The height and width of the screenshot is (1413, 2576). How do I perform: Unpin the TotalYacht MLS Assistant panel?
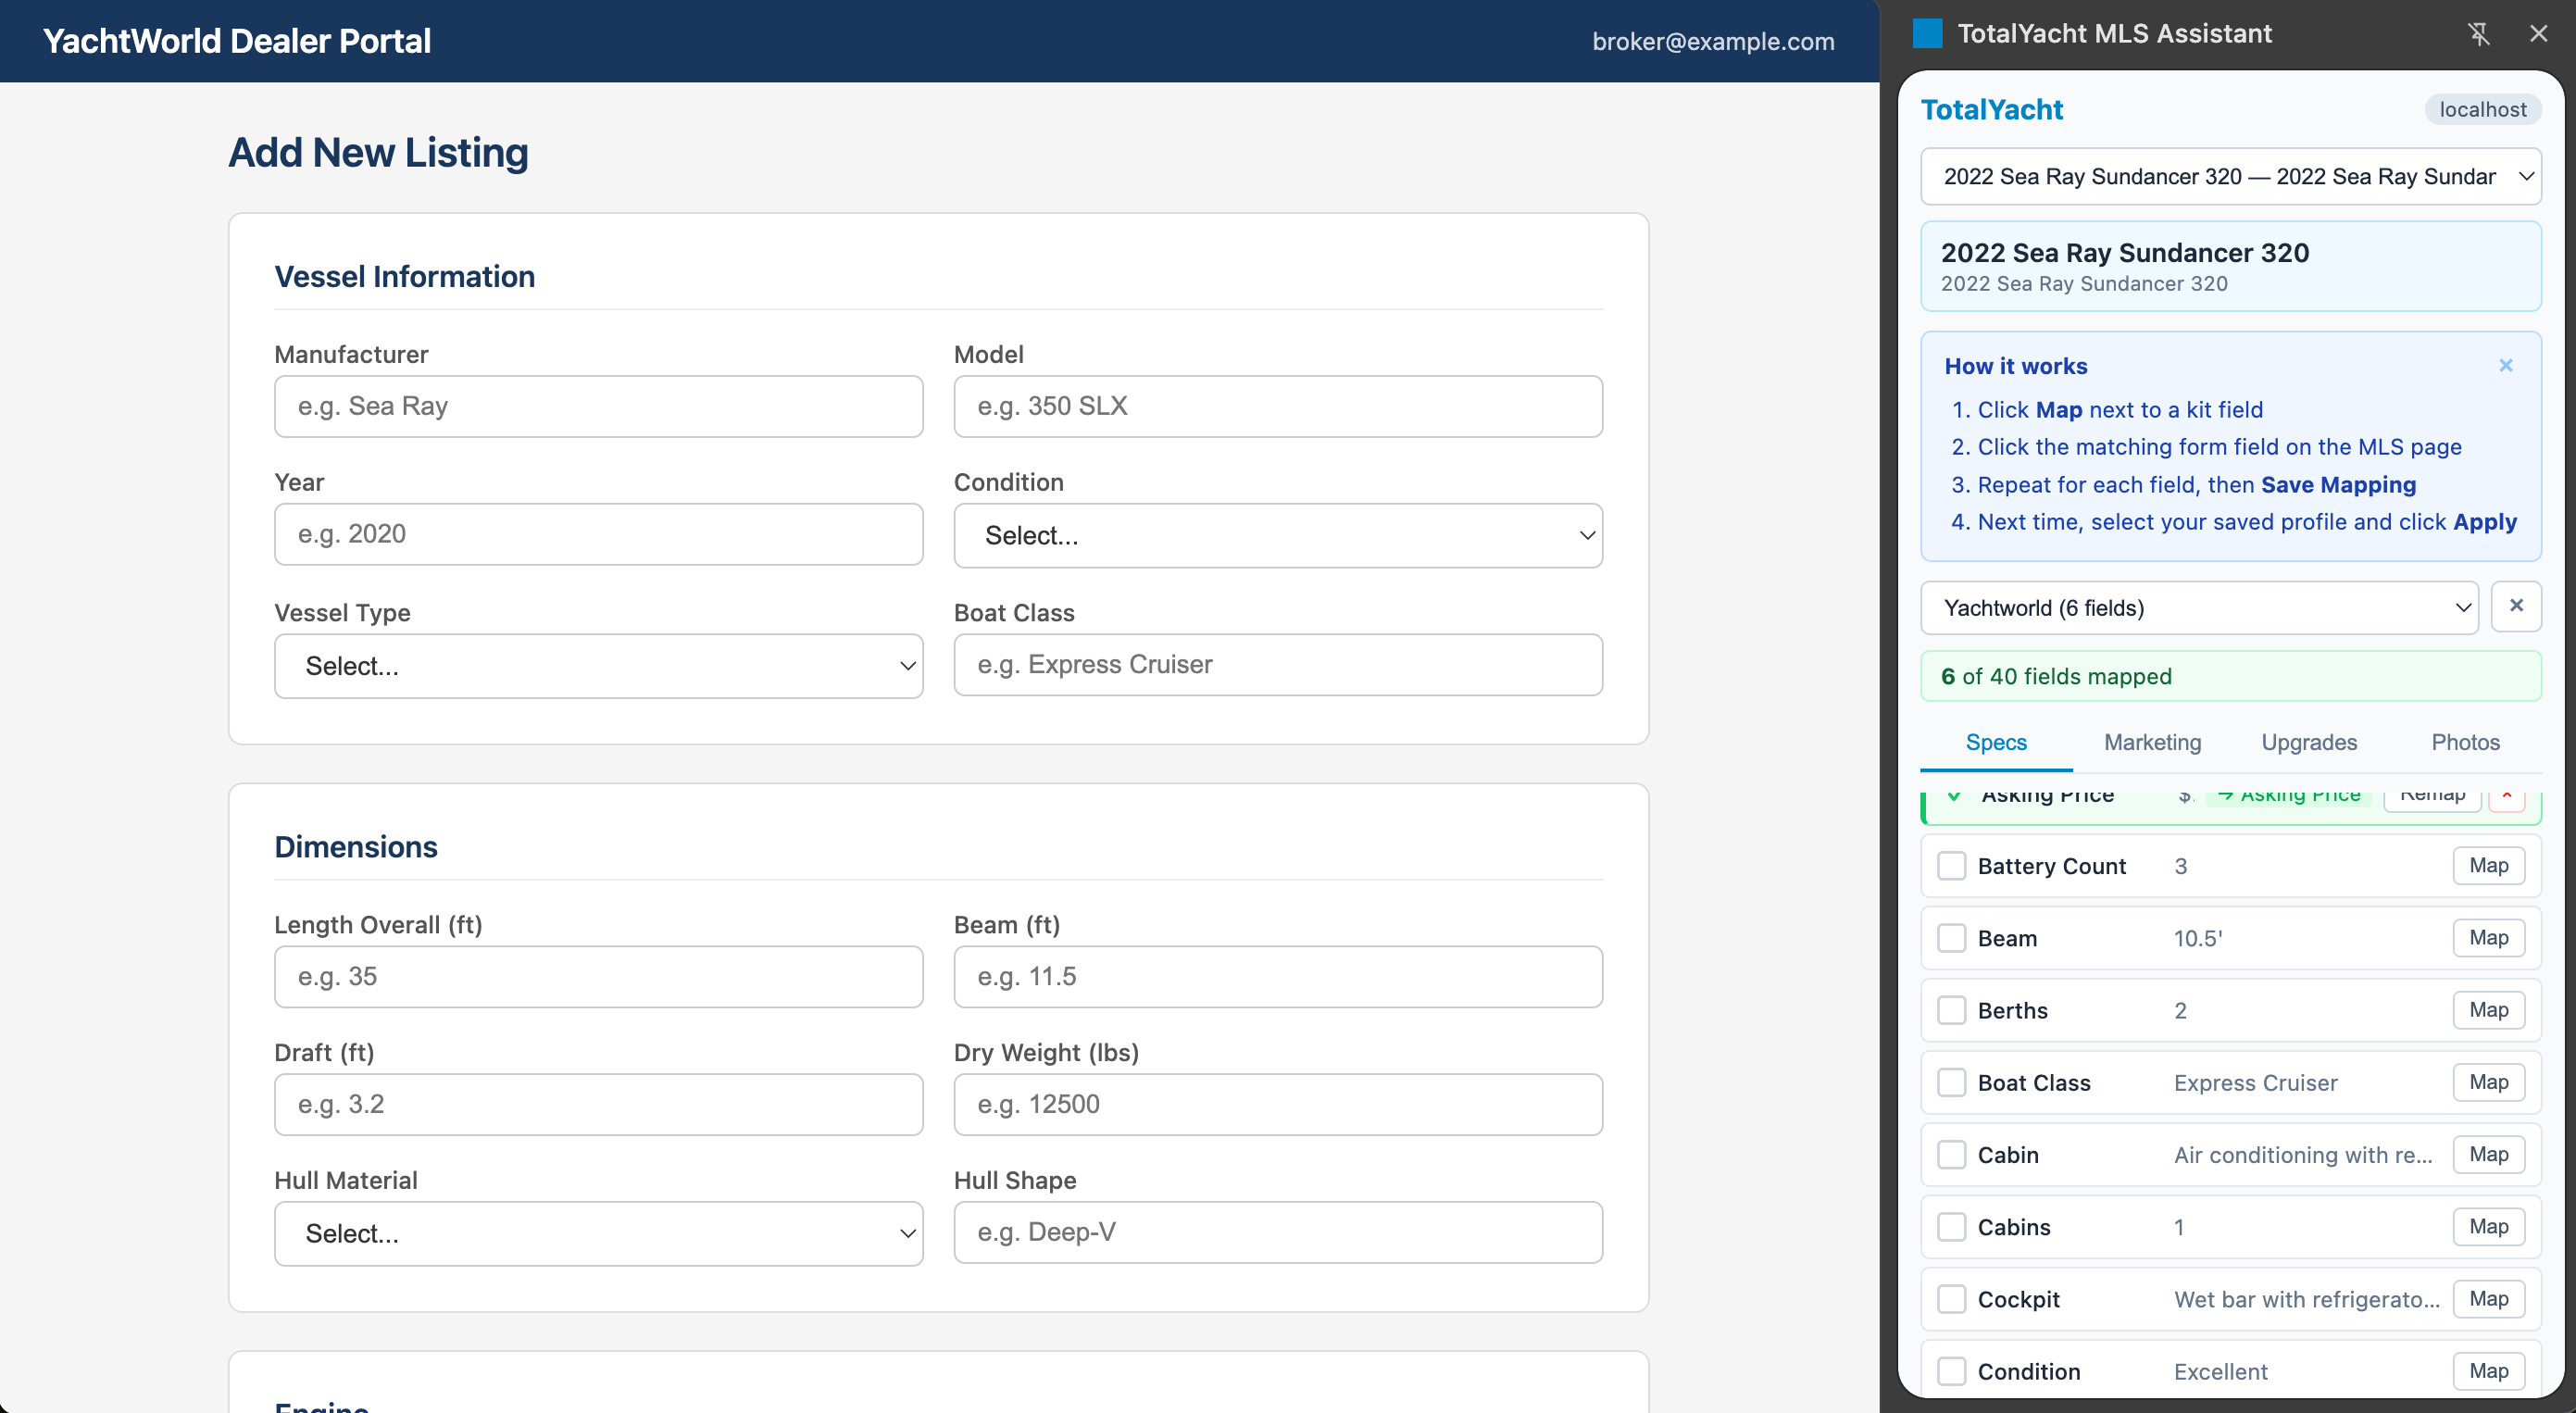(x=2479, y=33)
